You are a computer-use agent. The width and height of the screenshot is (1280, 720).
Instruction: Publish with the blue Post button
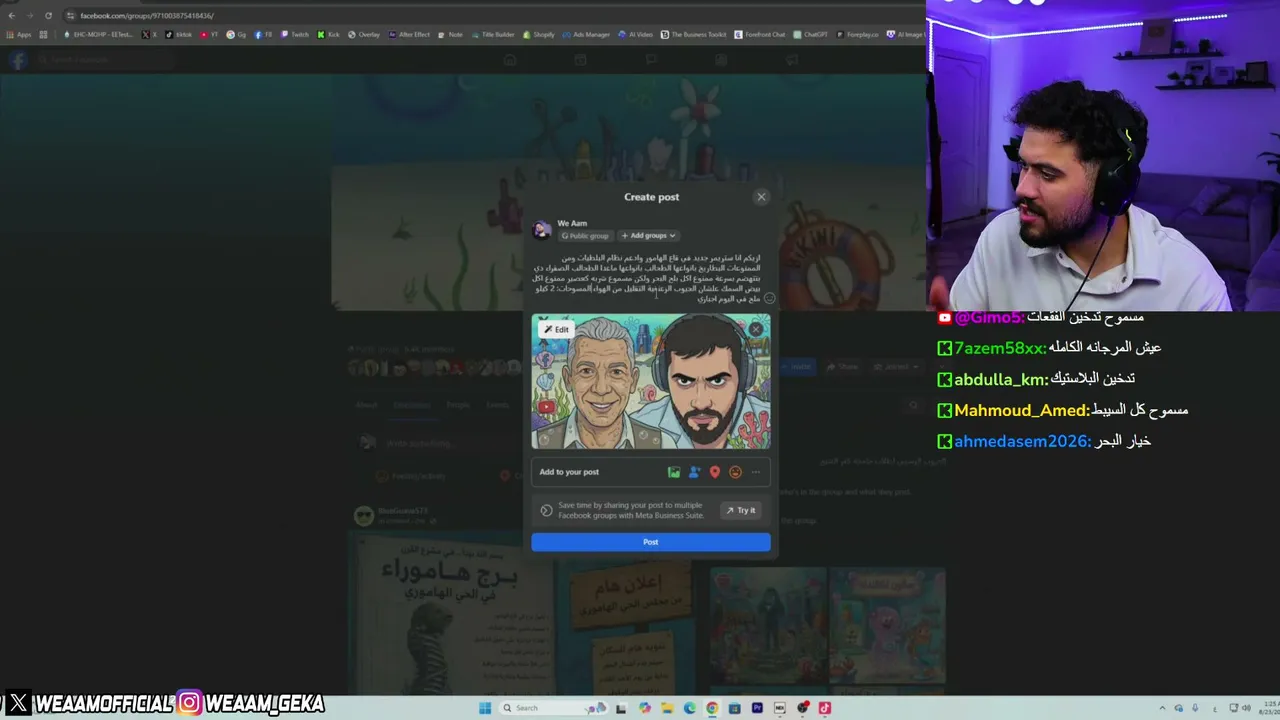(x=651, y=542)
